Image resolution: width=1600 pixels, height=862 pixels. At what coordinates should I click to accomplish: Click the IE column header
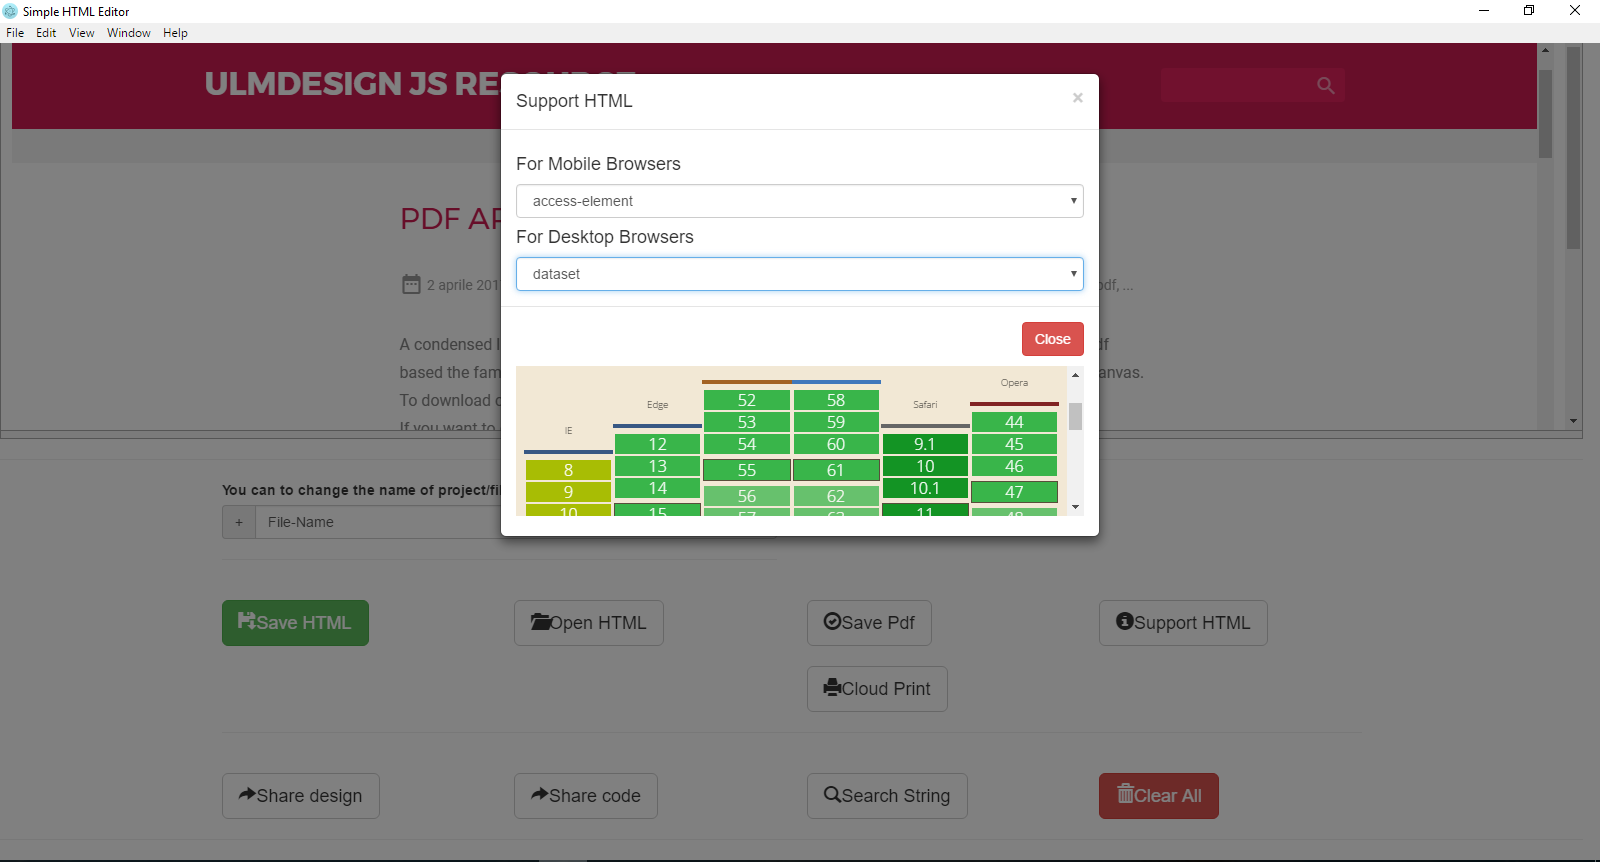click(568, 431)
